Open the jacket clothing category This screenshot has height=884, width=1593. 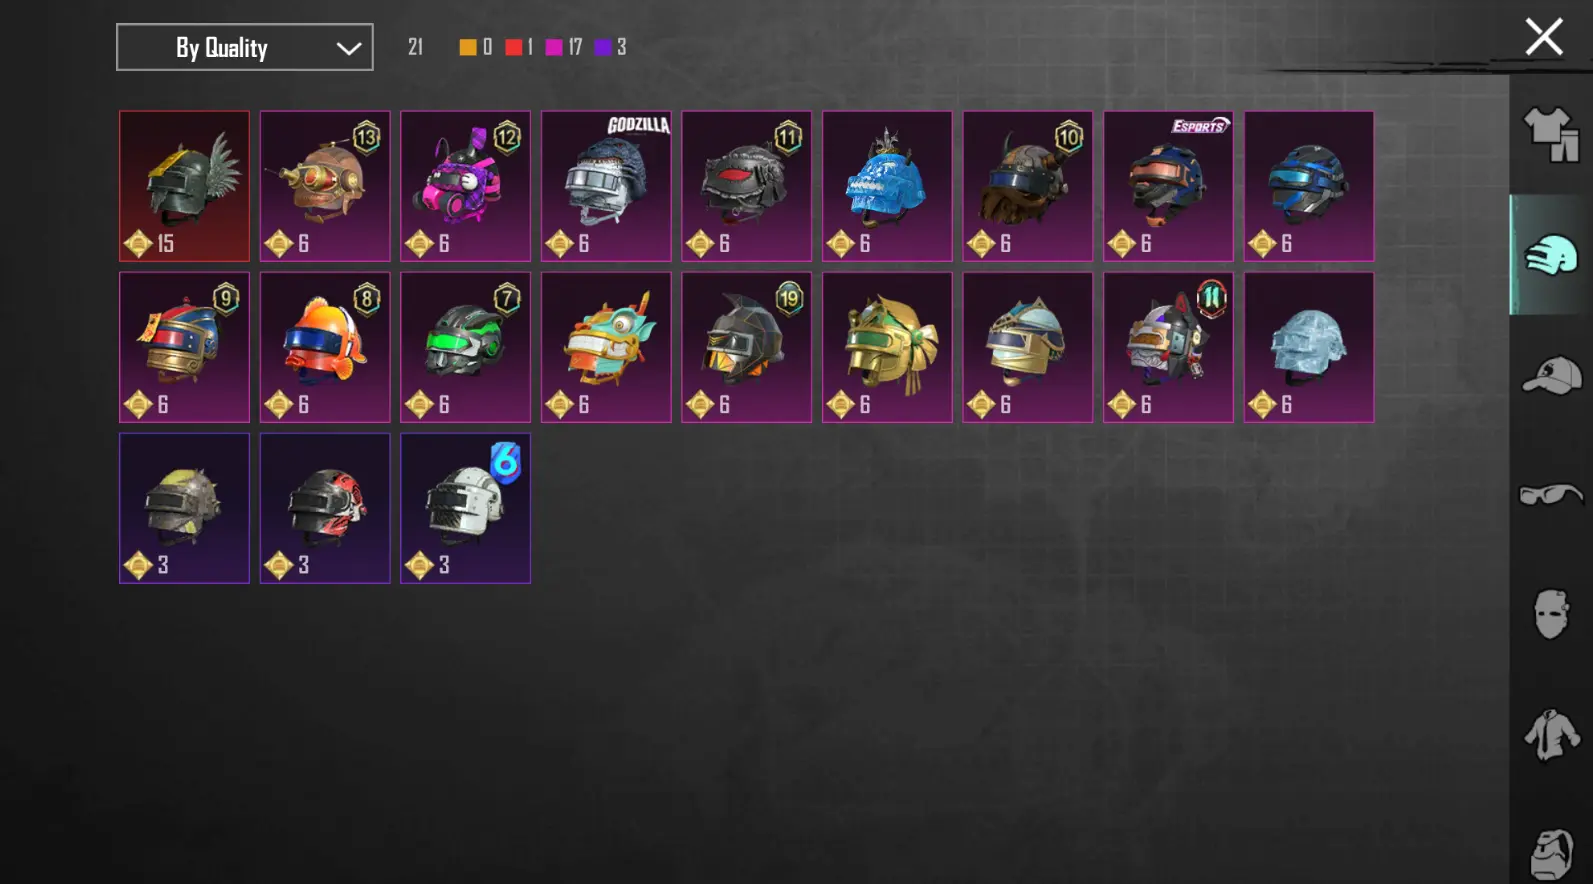pos(1551,734)
